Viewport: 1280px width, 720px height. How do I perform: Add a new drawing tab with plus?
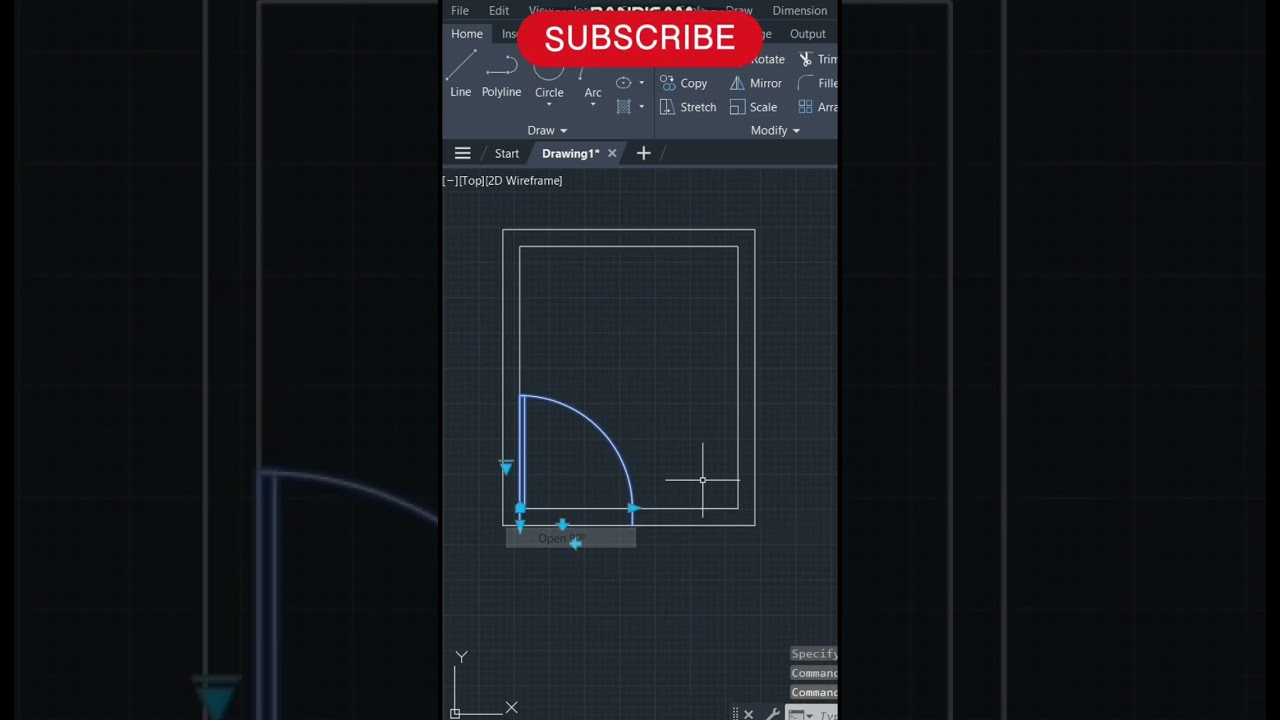pyautogui.click(x=644, y=153)
